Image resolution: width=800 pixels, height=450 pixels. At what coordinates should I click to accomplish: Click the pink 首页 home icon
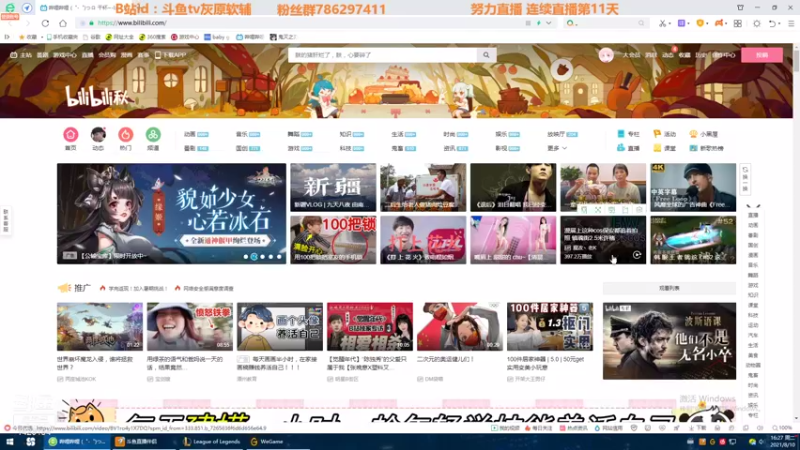click(70, 134)
